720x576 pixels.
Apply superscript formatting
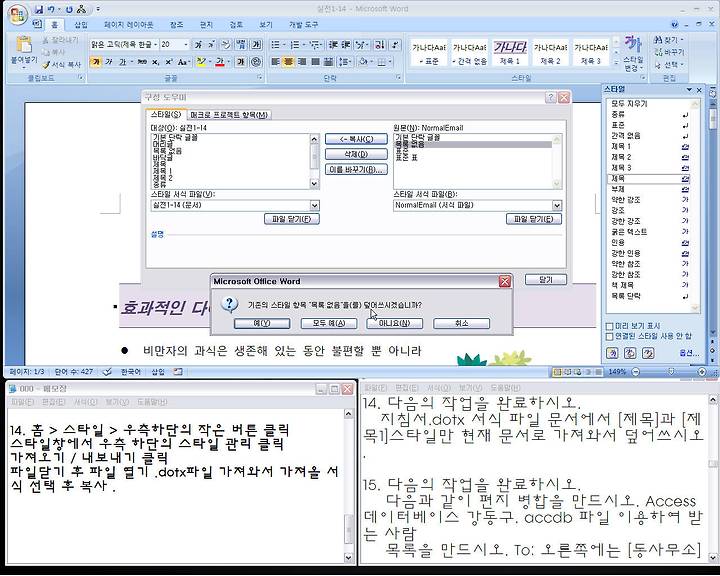pyautogui.click(x=169, y=62)
